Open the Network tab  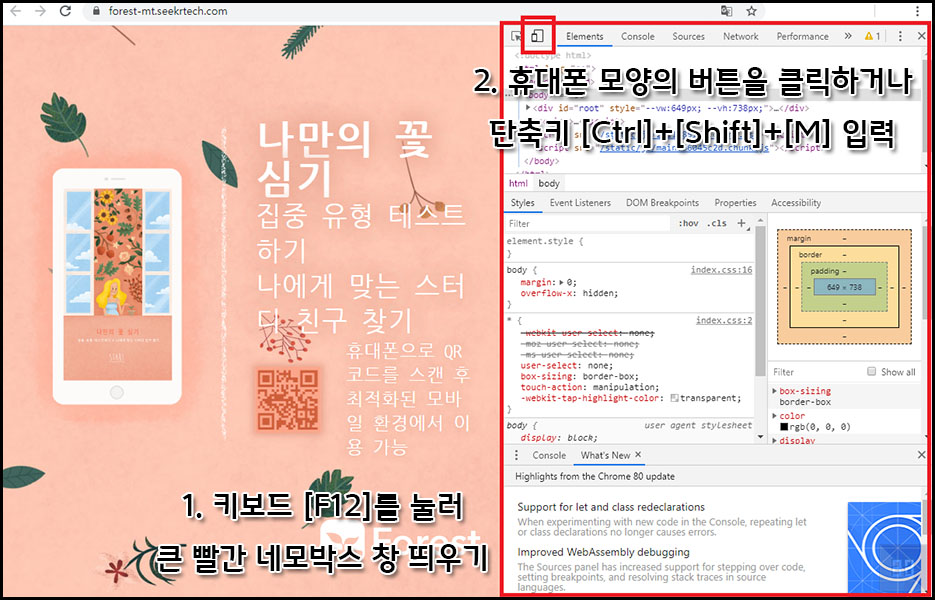point(741,36)
